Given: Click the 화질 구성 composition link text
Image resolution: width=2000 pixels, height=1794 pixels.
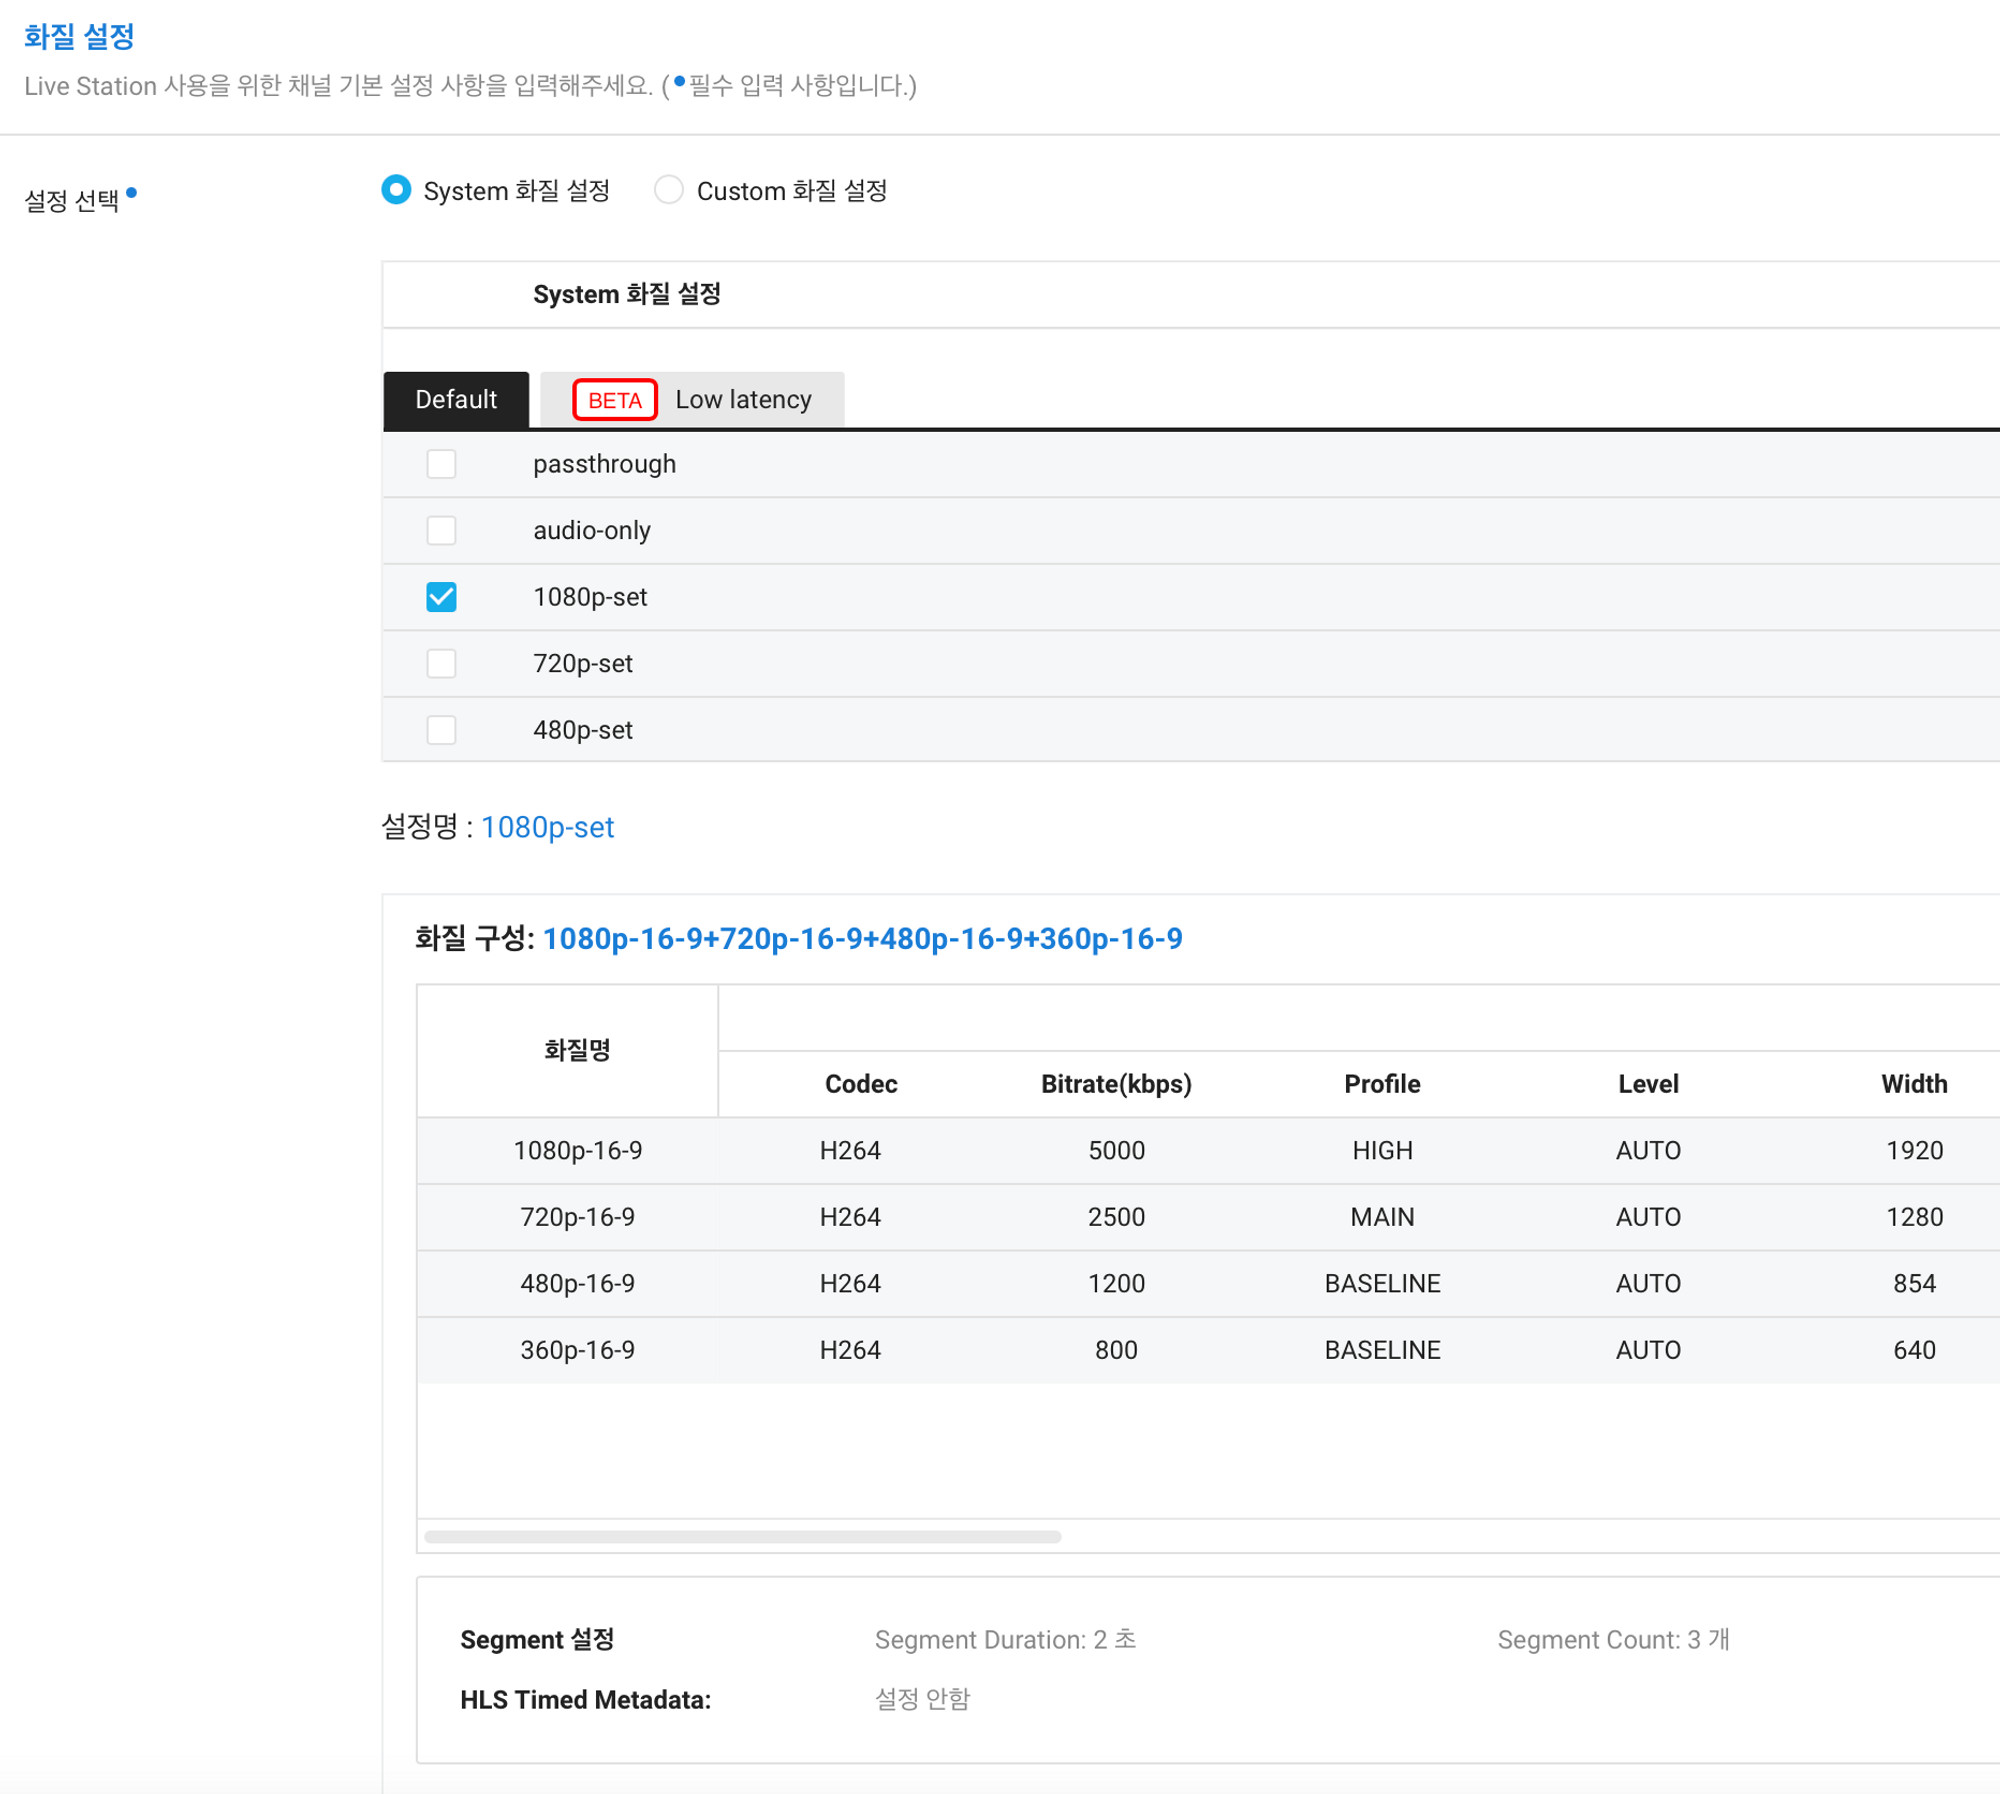Looking at the screenshot, I should pyautogui.click(x=862, y=939).
